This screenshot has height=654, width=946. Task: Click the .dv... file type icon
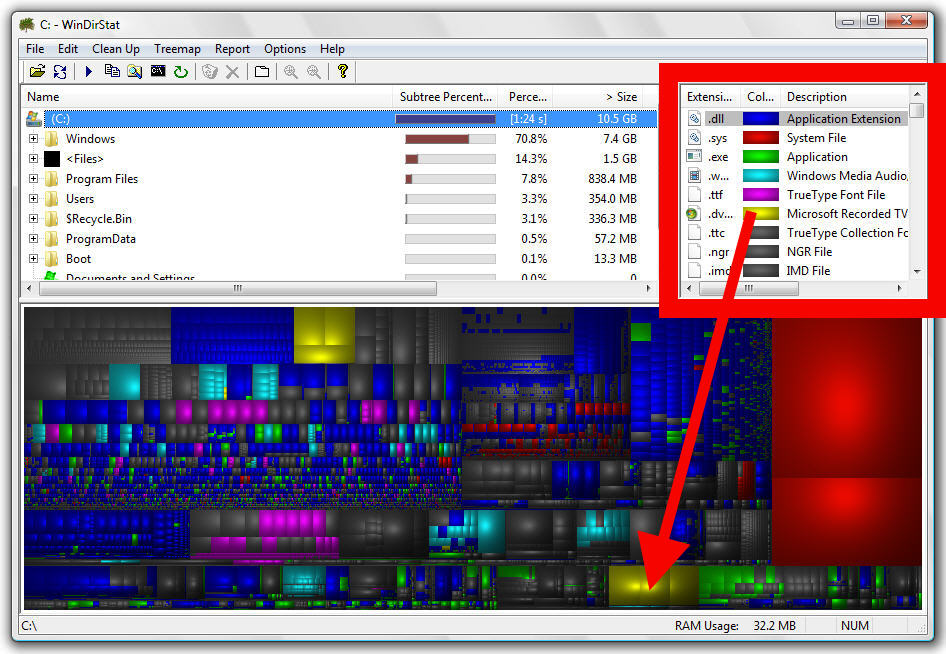click(693, 214)
